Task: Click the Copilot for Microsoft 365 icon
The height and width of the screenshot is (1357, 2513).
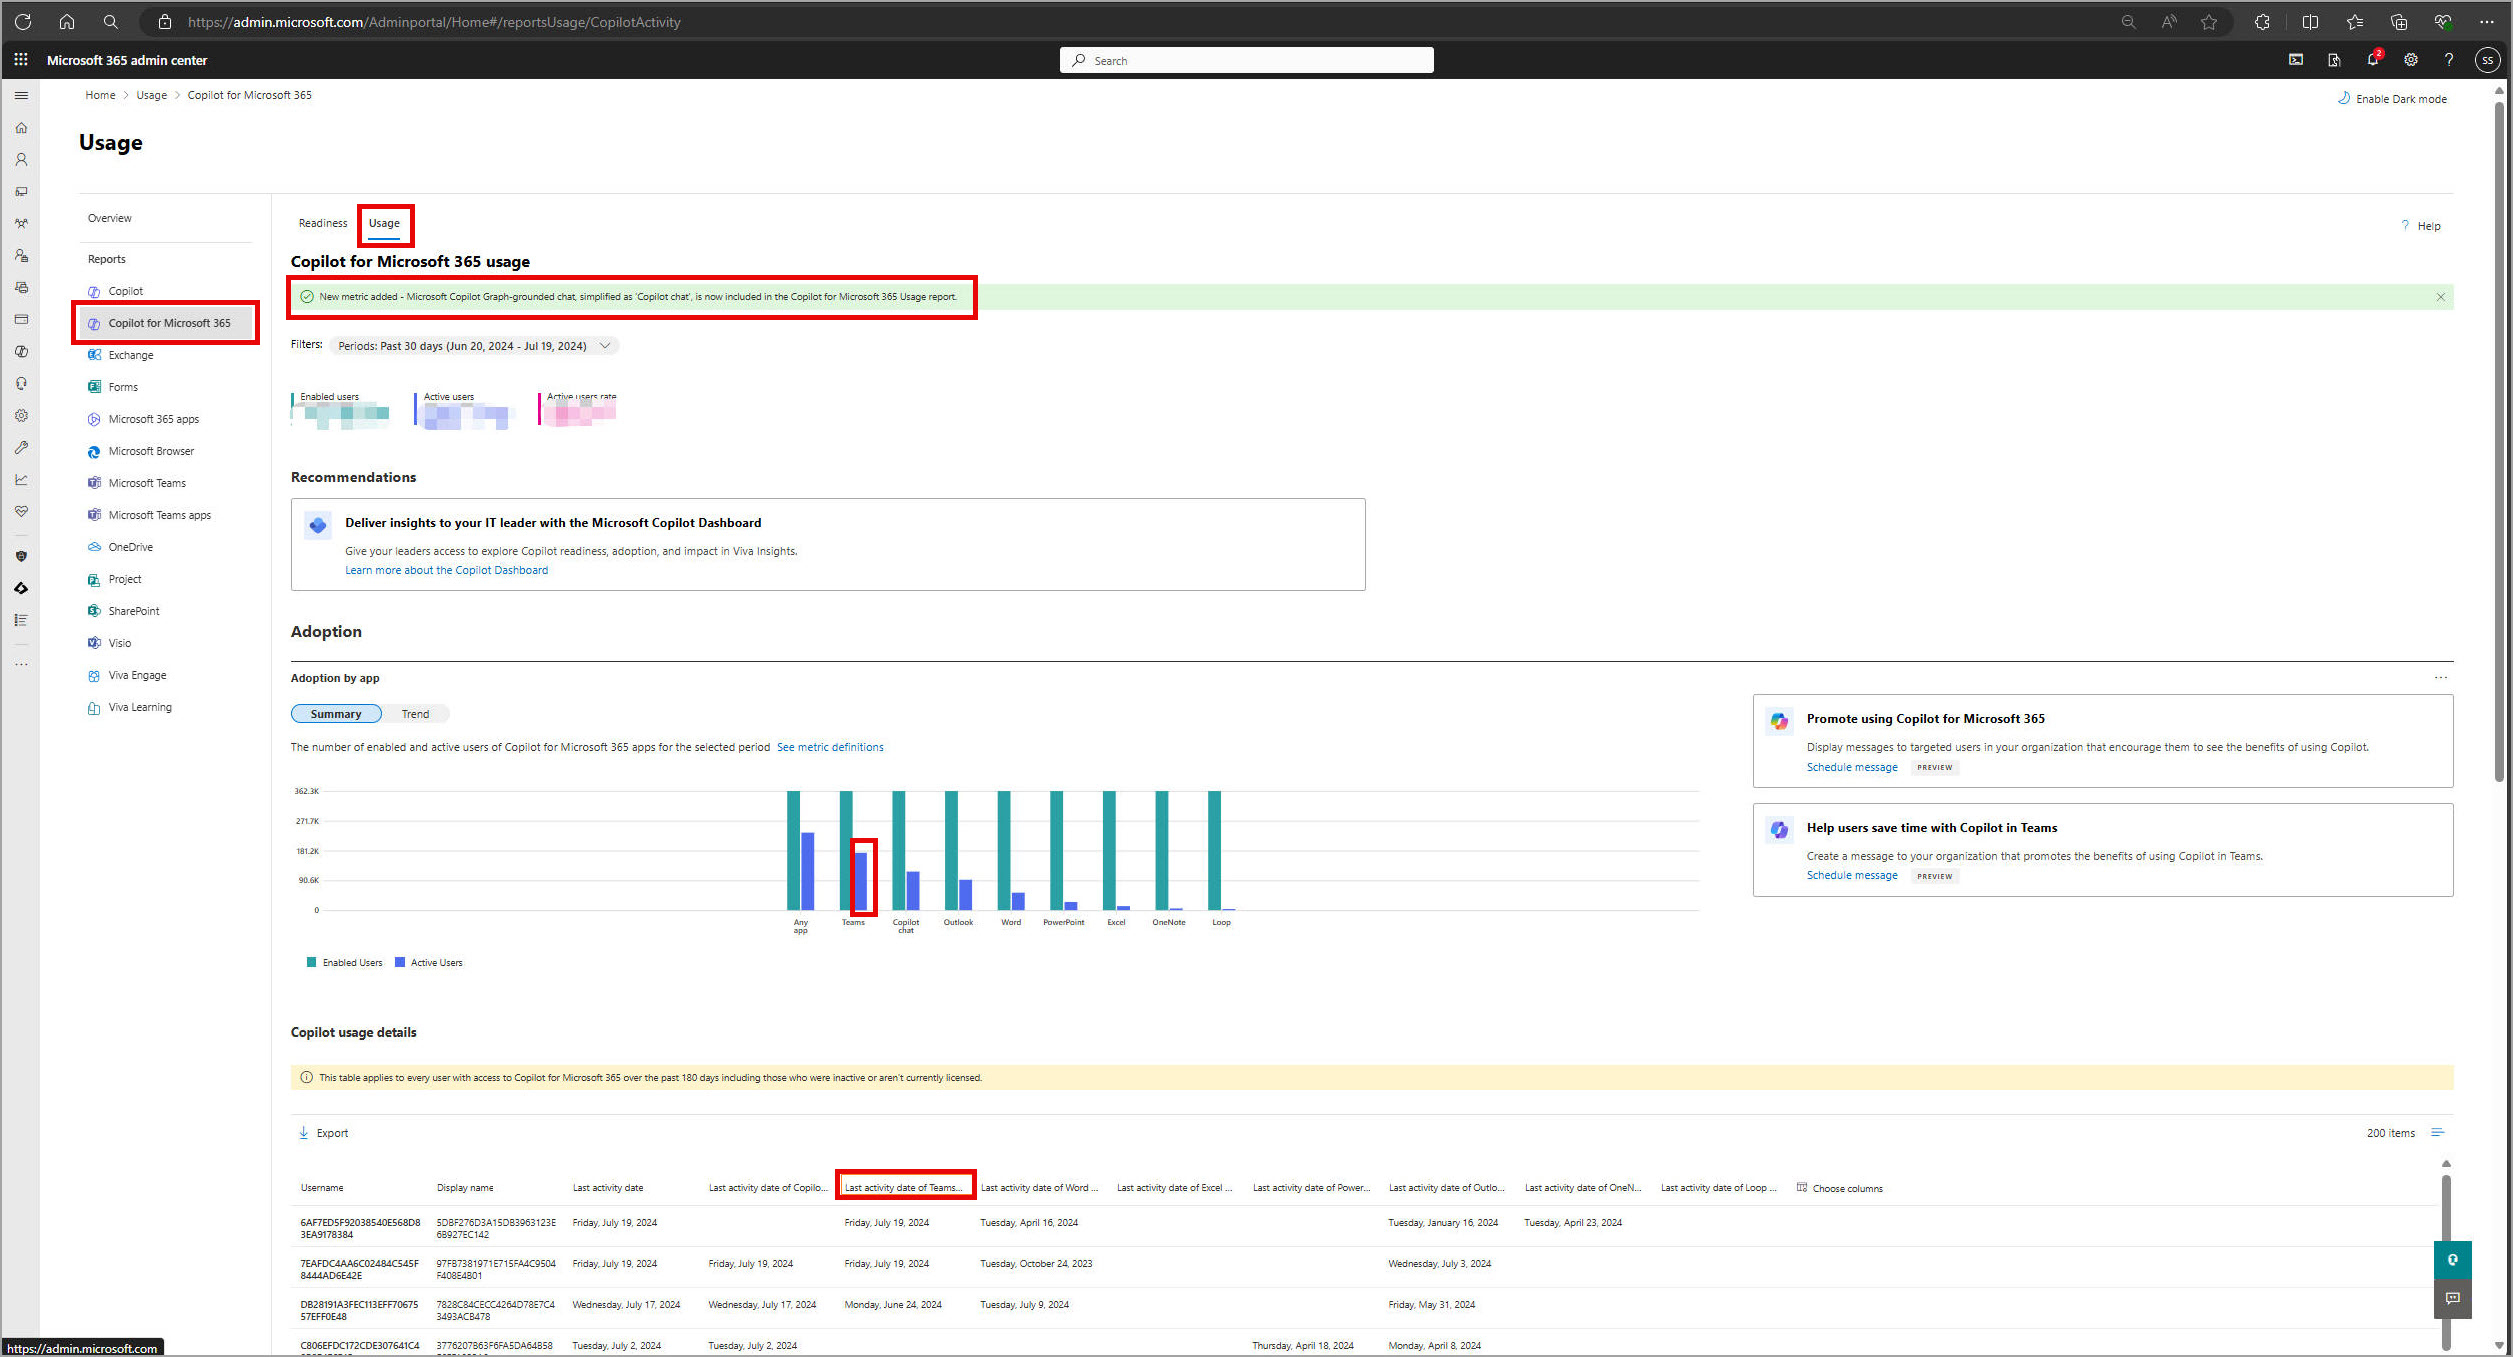Action: pyautogui.click(x=95, y=321)
